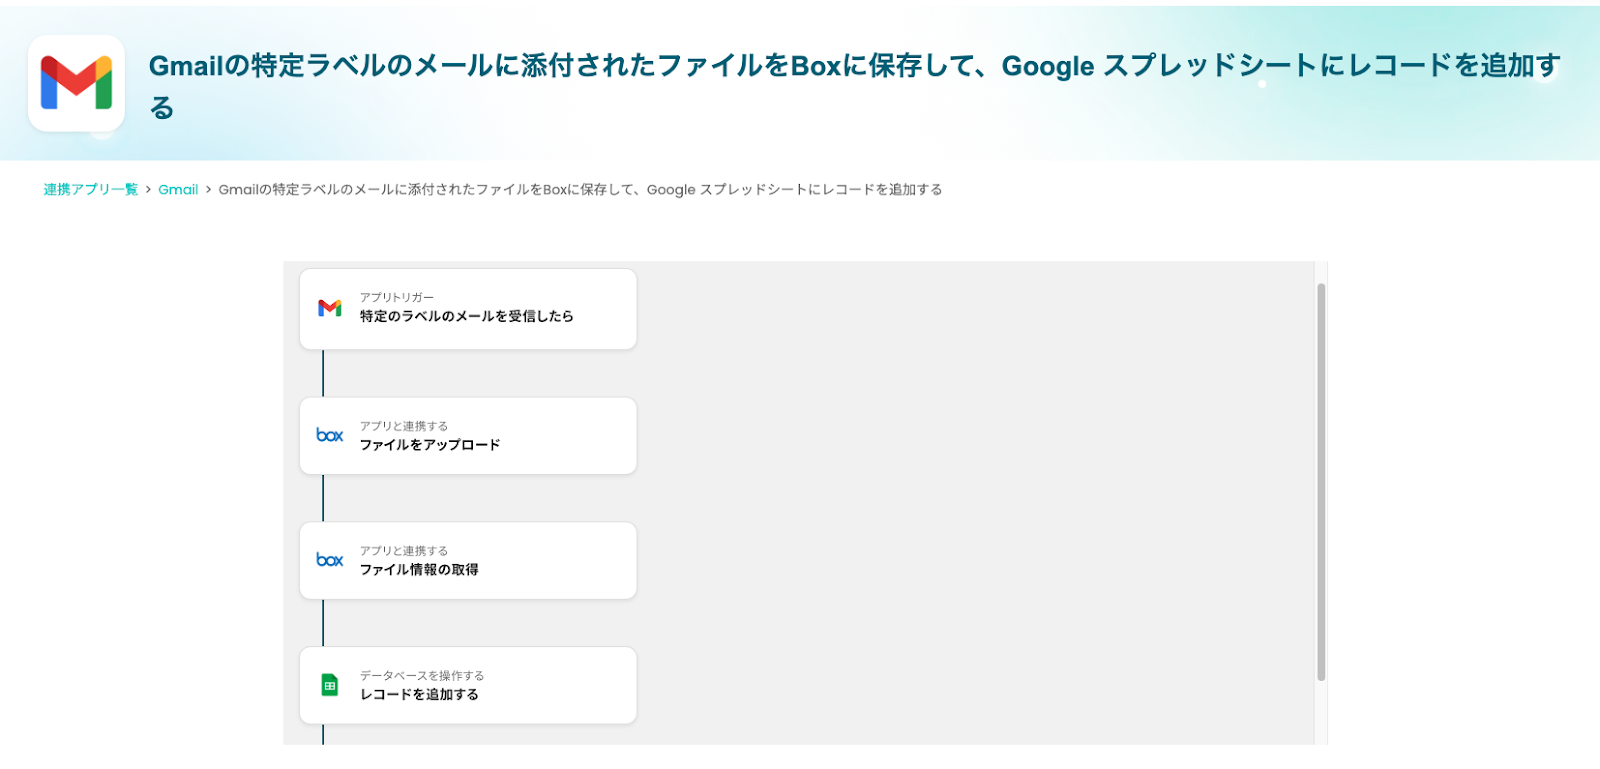Click Gmail icon on the trigger step

click(x=330, y=308)
